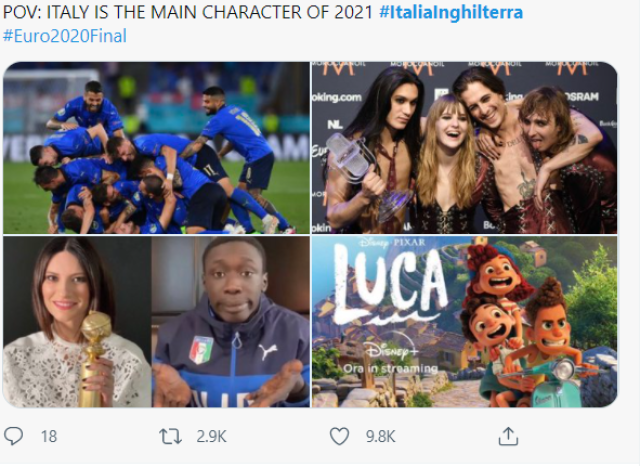Click the 2.9K retweets count
Image resolution: width=640 pixels, height=466 pixels.
[x=210, y=436]
